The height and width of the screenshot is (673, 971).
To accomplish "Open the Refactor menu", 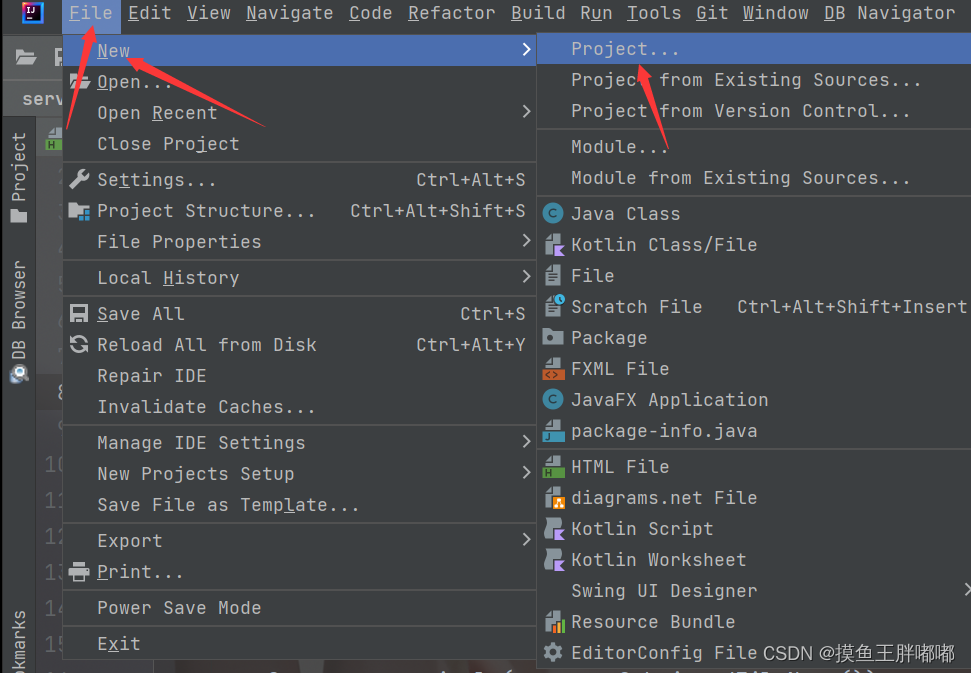I will [451, 13].
